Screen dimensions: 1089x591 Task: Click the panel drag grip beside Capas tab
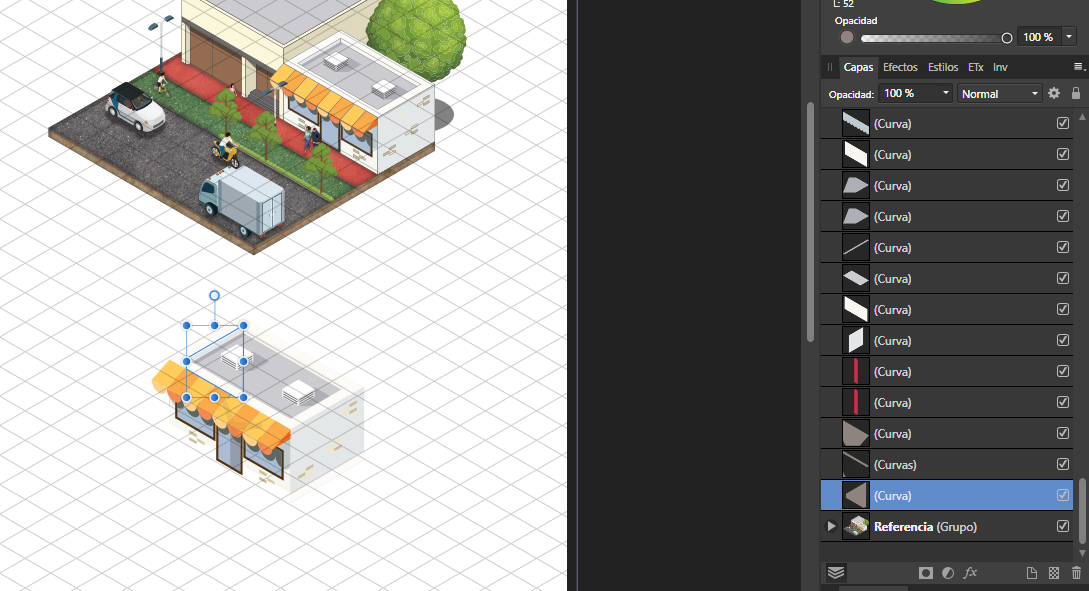click(830, 67)
